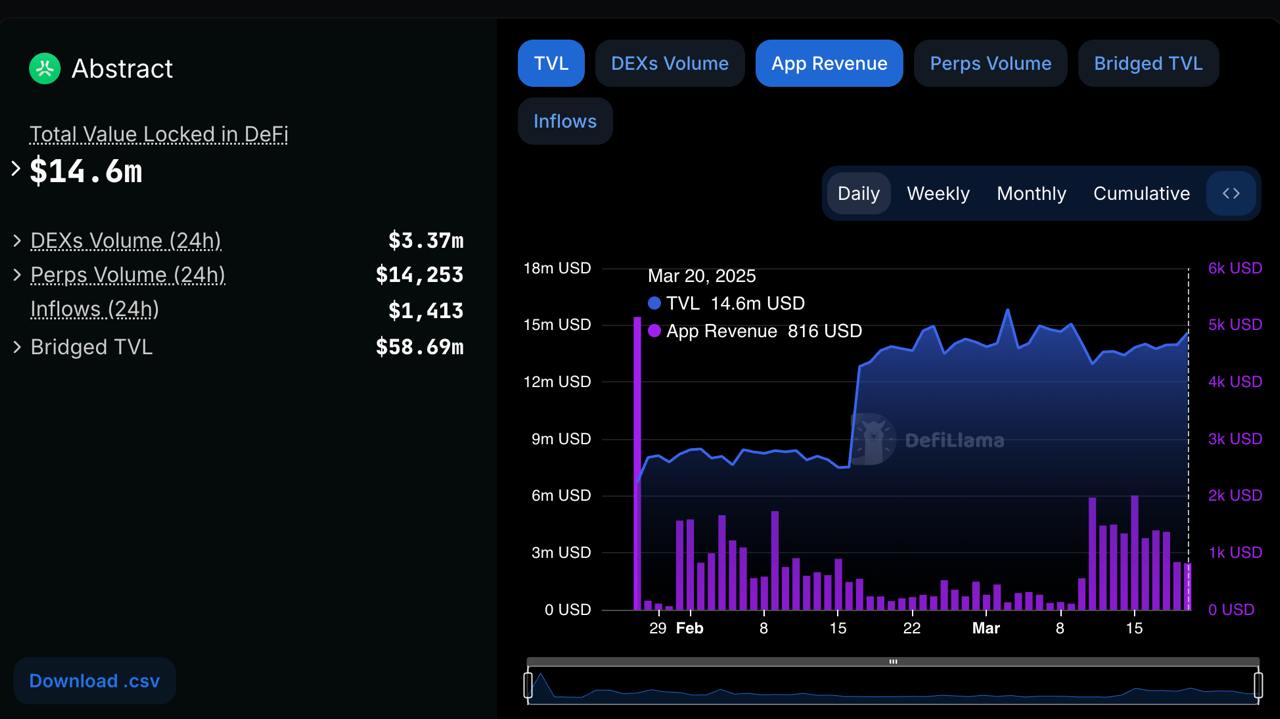The image size is (1280, 719).
Task: Download the .csv file
Action: [x=94, y=680]
